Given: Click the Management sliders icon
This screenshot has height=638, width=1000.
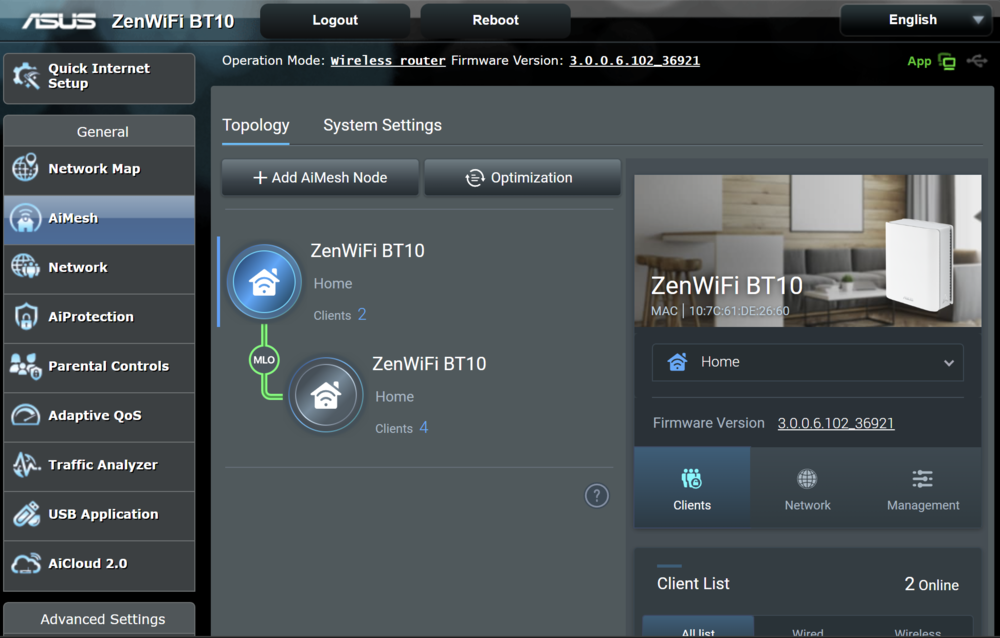Looking at the screenshot, I should coord(922,478).
